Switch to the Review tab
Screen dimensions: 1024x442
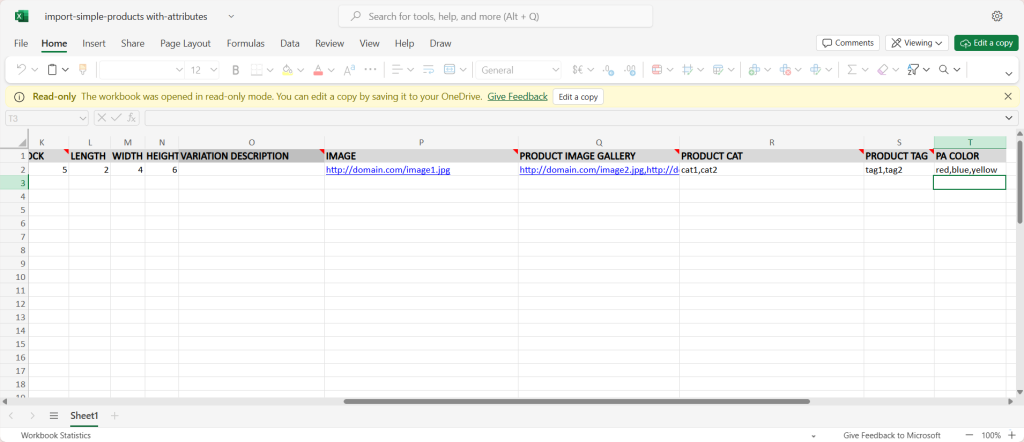point(329,43)
